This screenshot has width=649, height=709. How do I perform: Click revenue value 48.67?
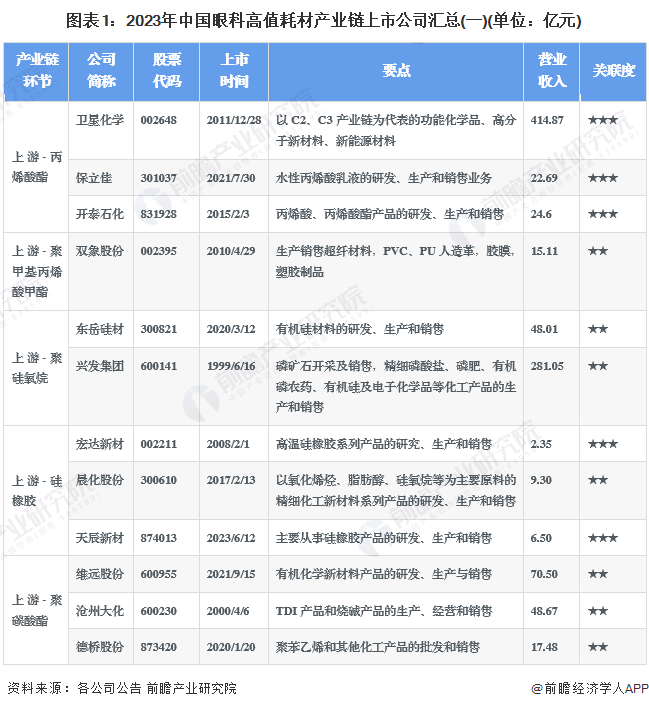544,611
